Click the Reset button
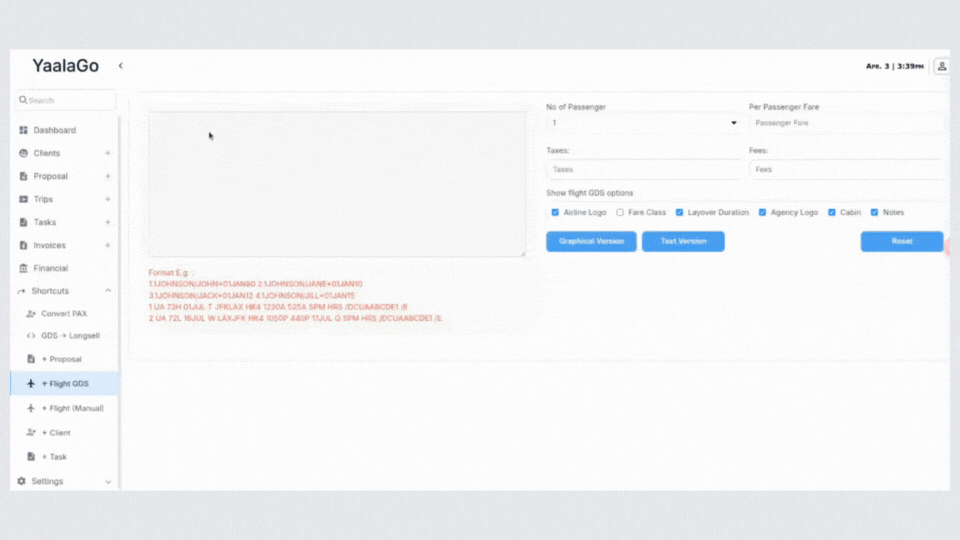960x540 pixels. click(x=902, y=241)
